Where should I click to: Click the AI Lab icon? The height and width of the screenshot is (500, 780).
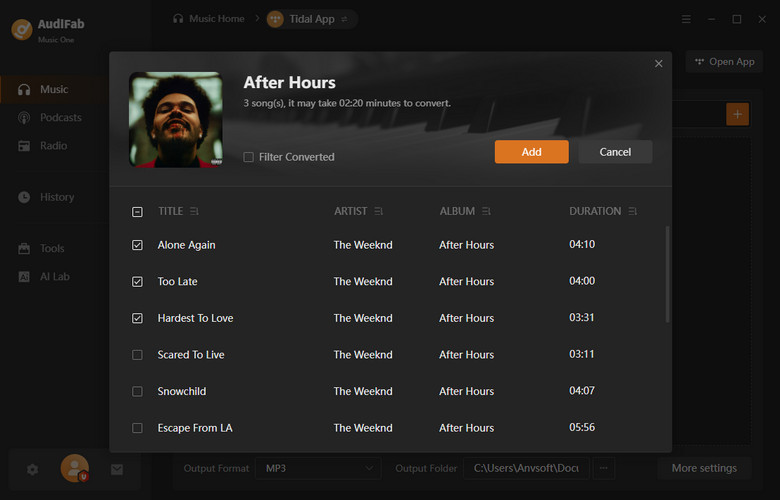tap(24, 277)
